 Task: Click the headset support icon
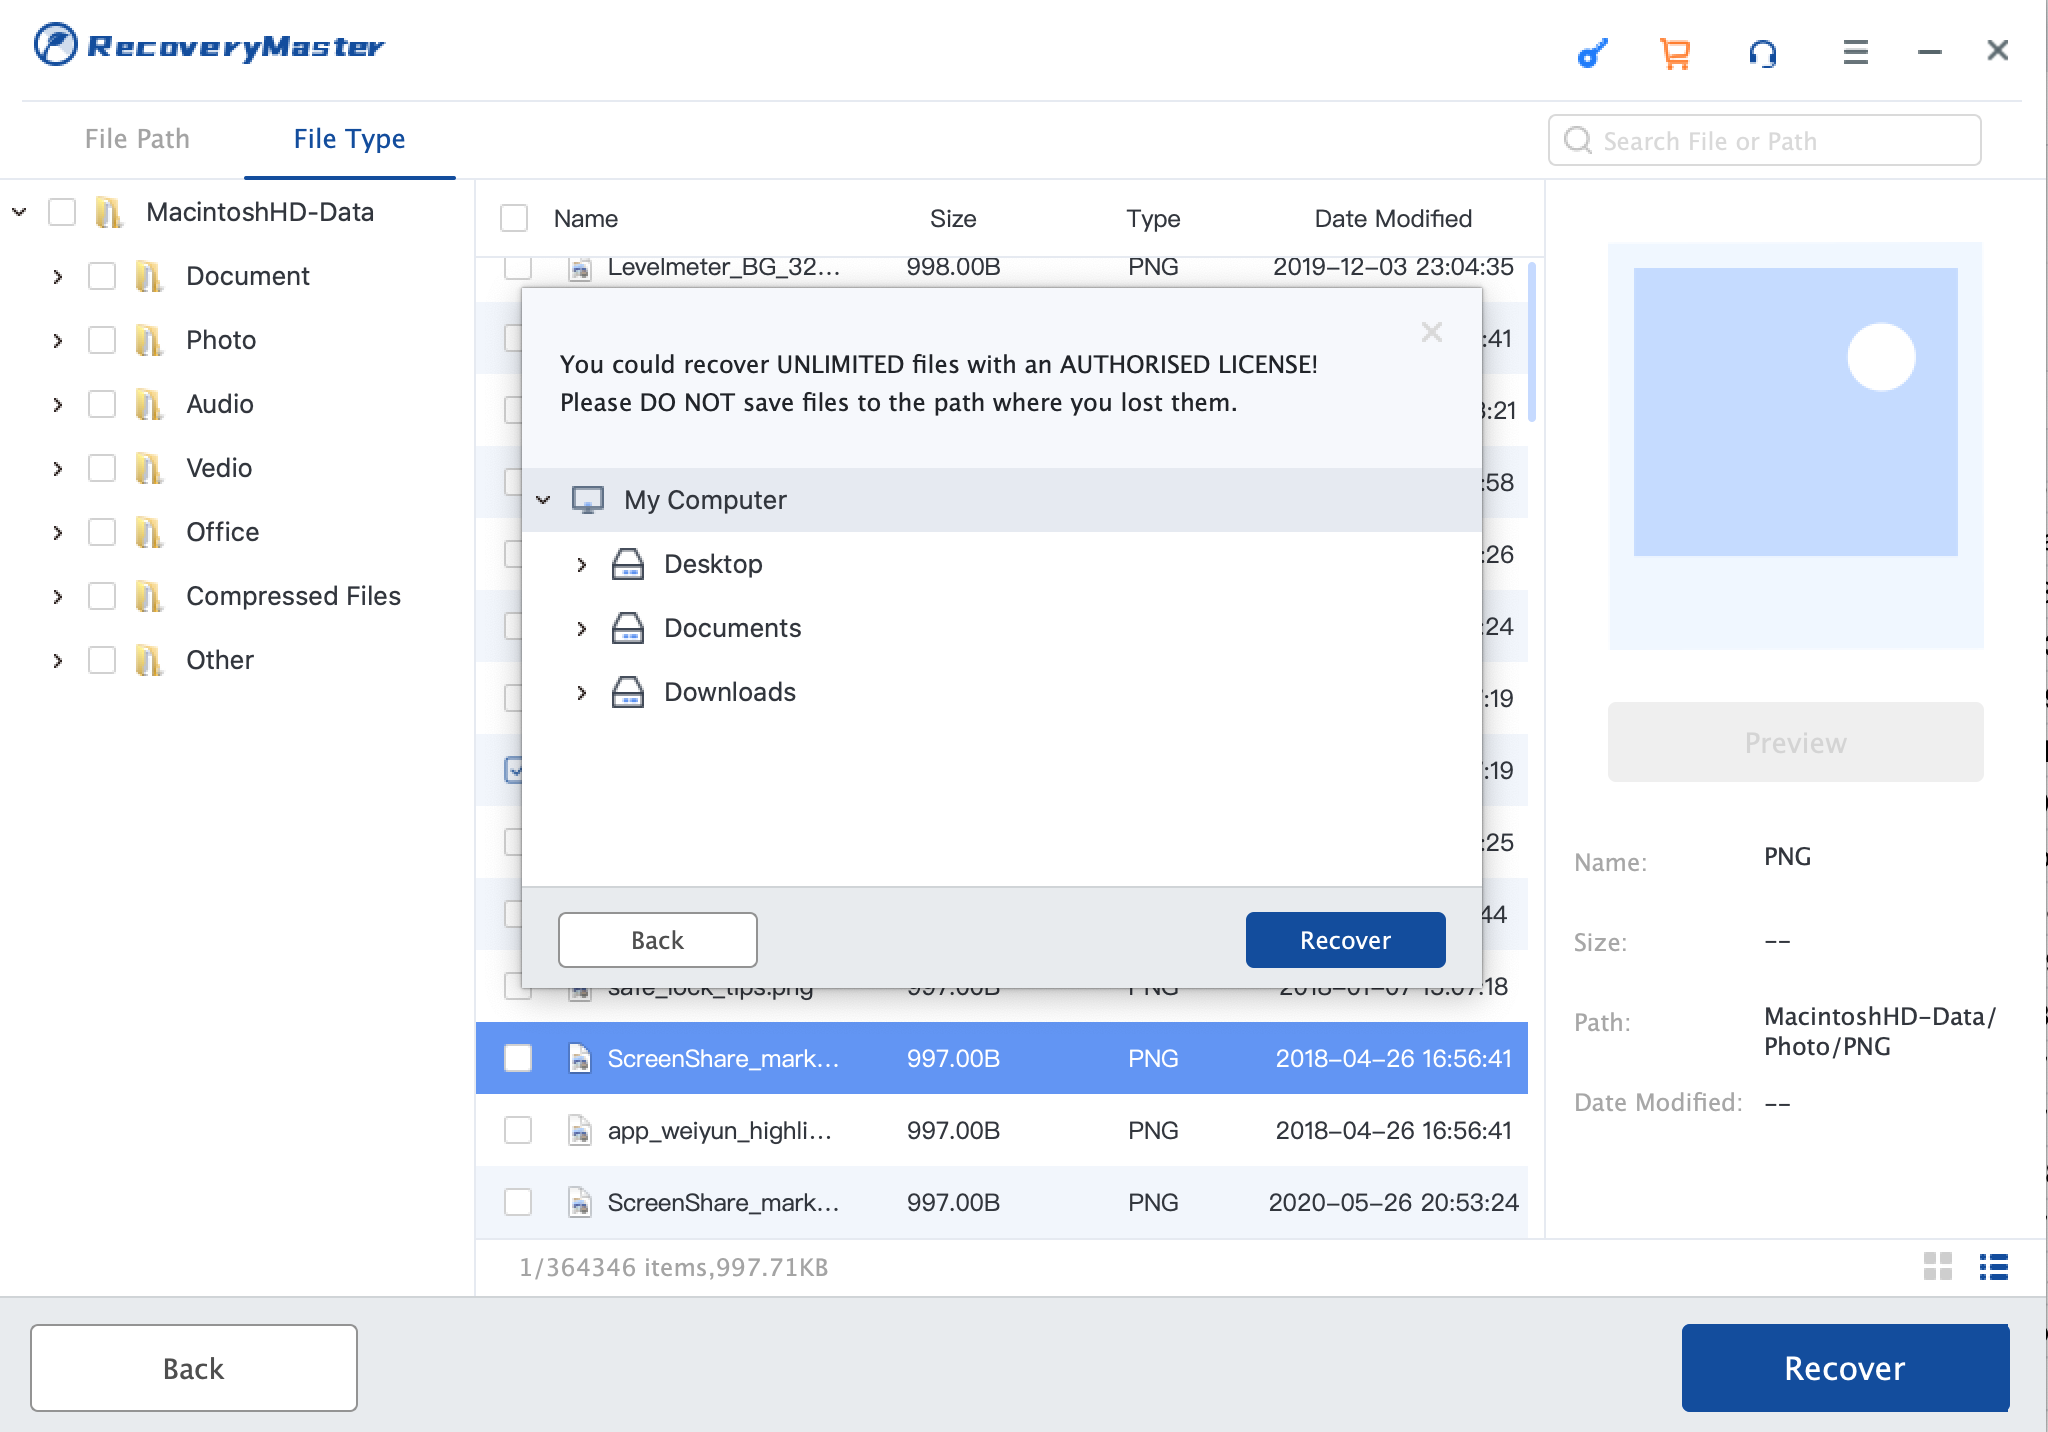coord(1763,53)
